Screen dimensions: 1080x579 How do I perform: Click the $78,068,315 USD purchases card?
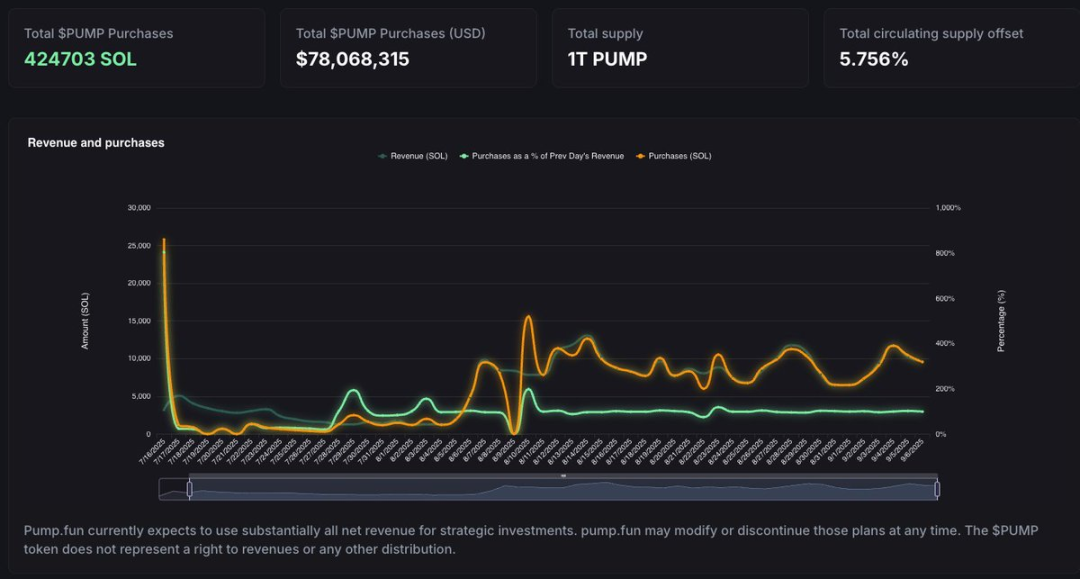tap(408, 48)
